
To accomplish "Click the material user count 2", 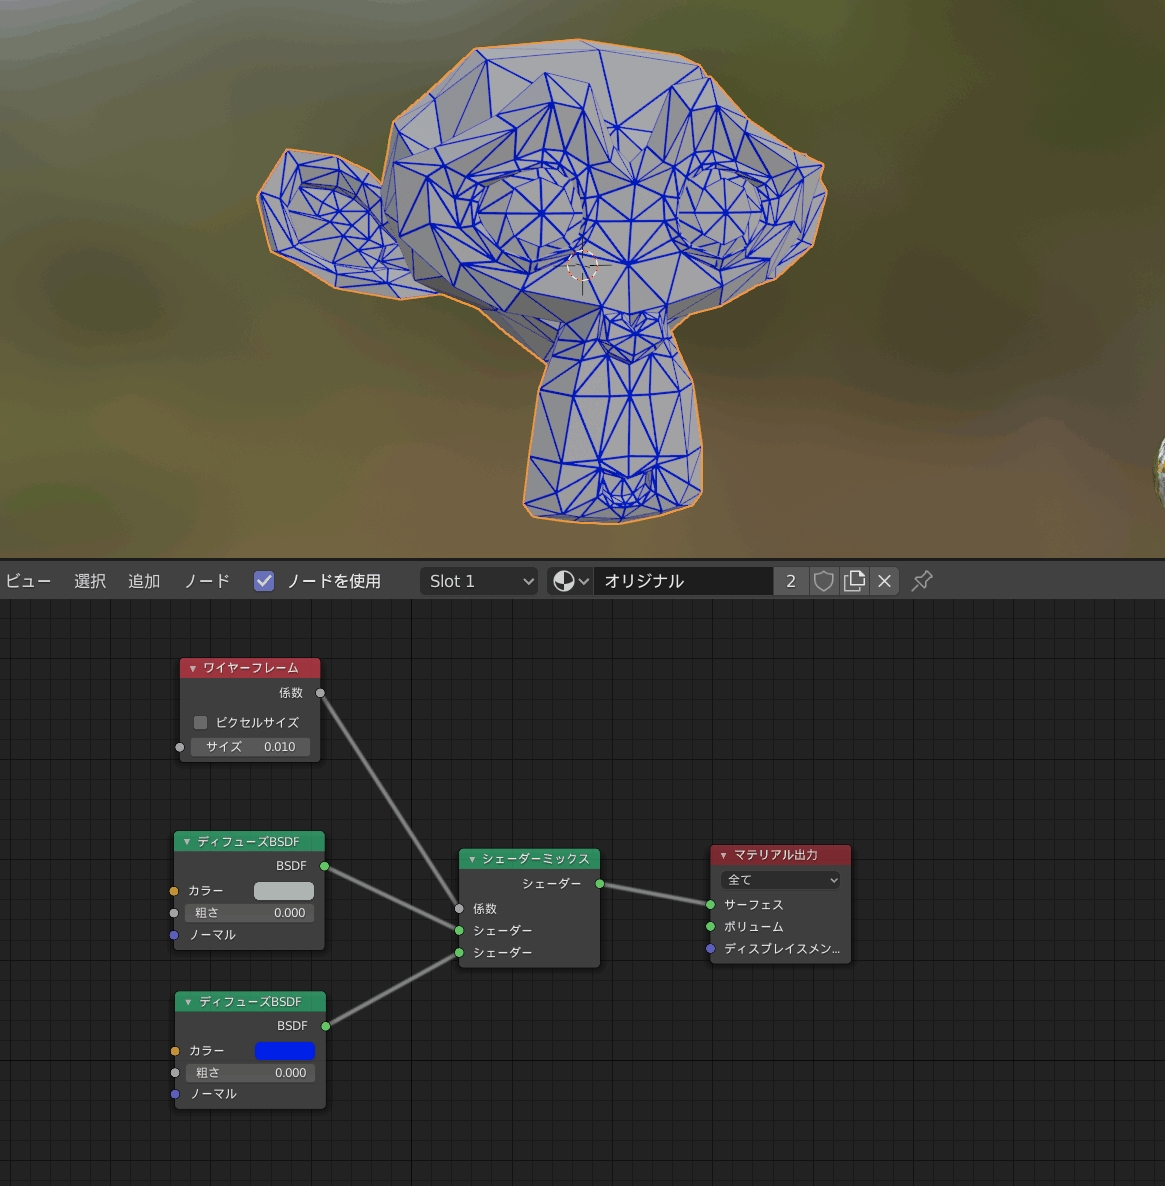I will [x=791, y=581].
